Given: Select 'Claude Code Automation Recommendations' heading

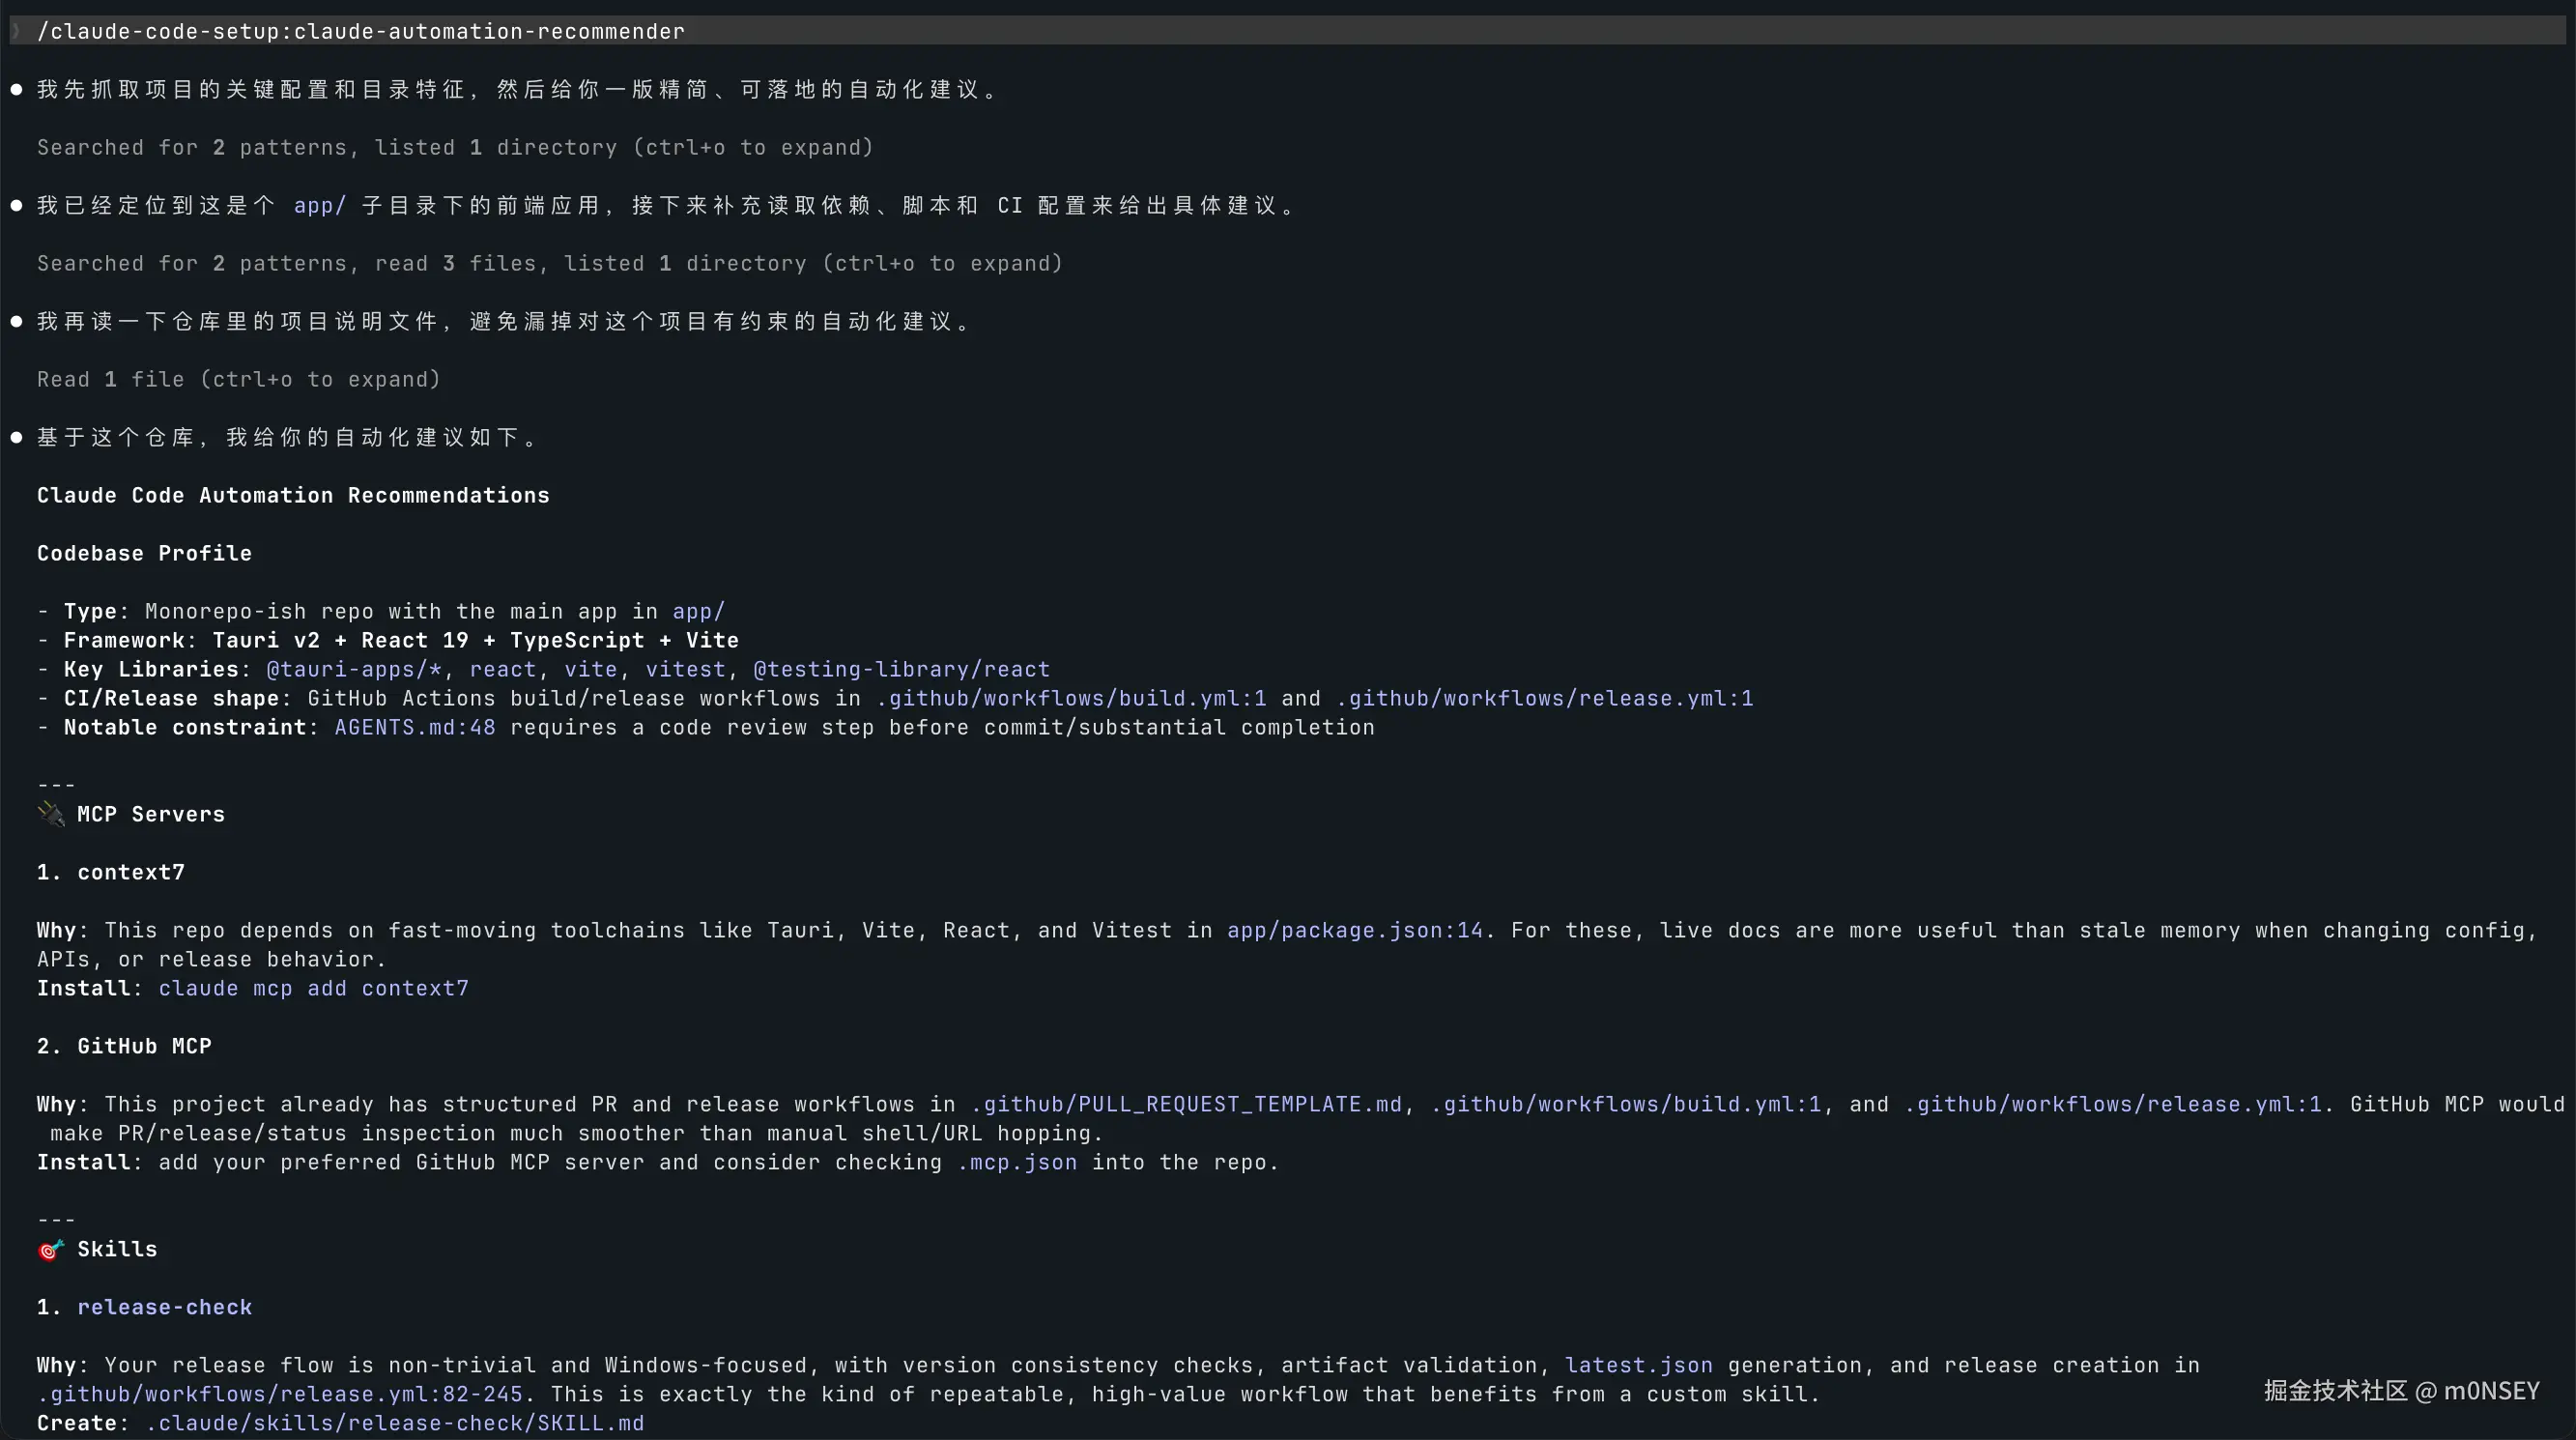Looking at the screenshot, I should click(293, 496).
